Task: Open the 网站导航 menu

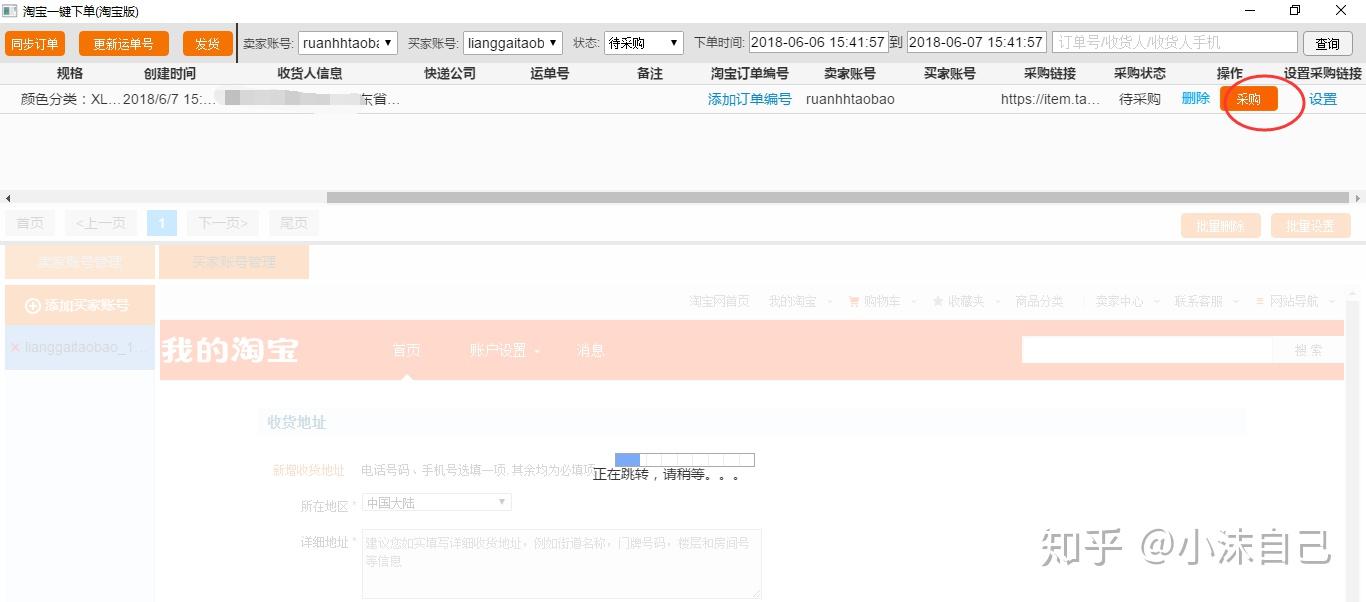Action: (1295, 301)
